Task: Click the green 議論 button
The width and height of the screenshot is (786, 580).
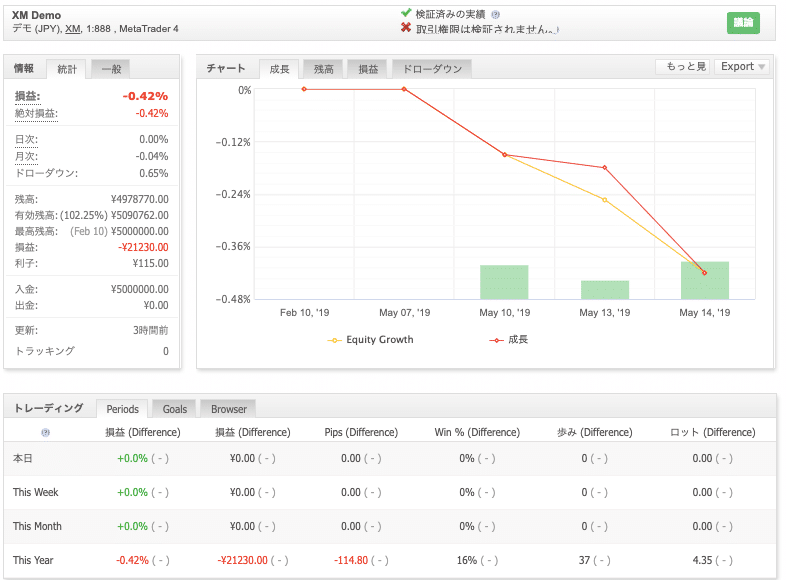Action: [x=743, y=23]
